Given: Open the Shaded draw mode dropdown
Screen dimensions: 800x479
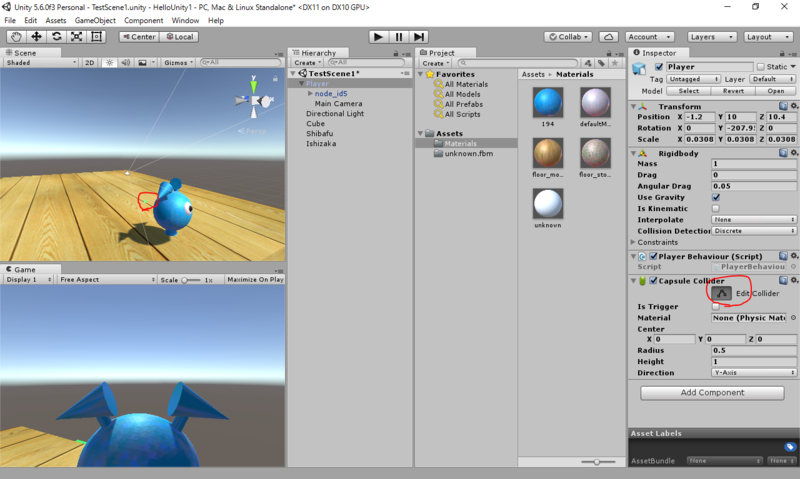Looking at the screenshot, I should (x=41, y=63).
